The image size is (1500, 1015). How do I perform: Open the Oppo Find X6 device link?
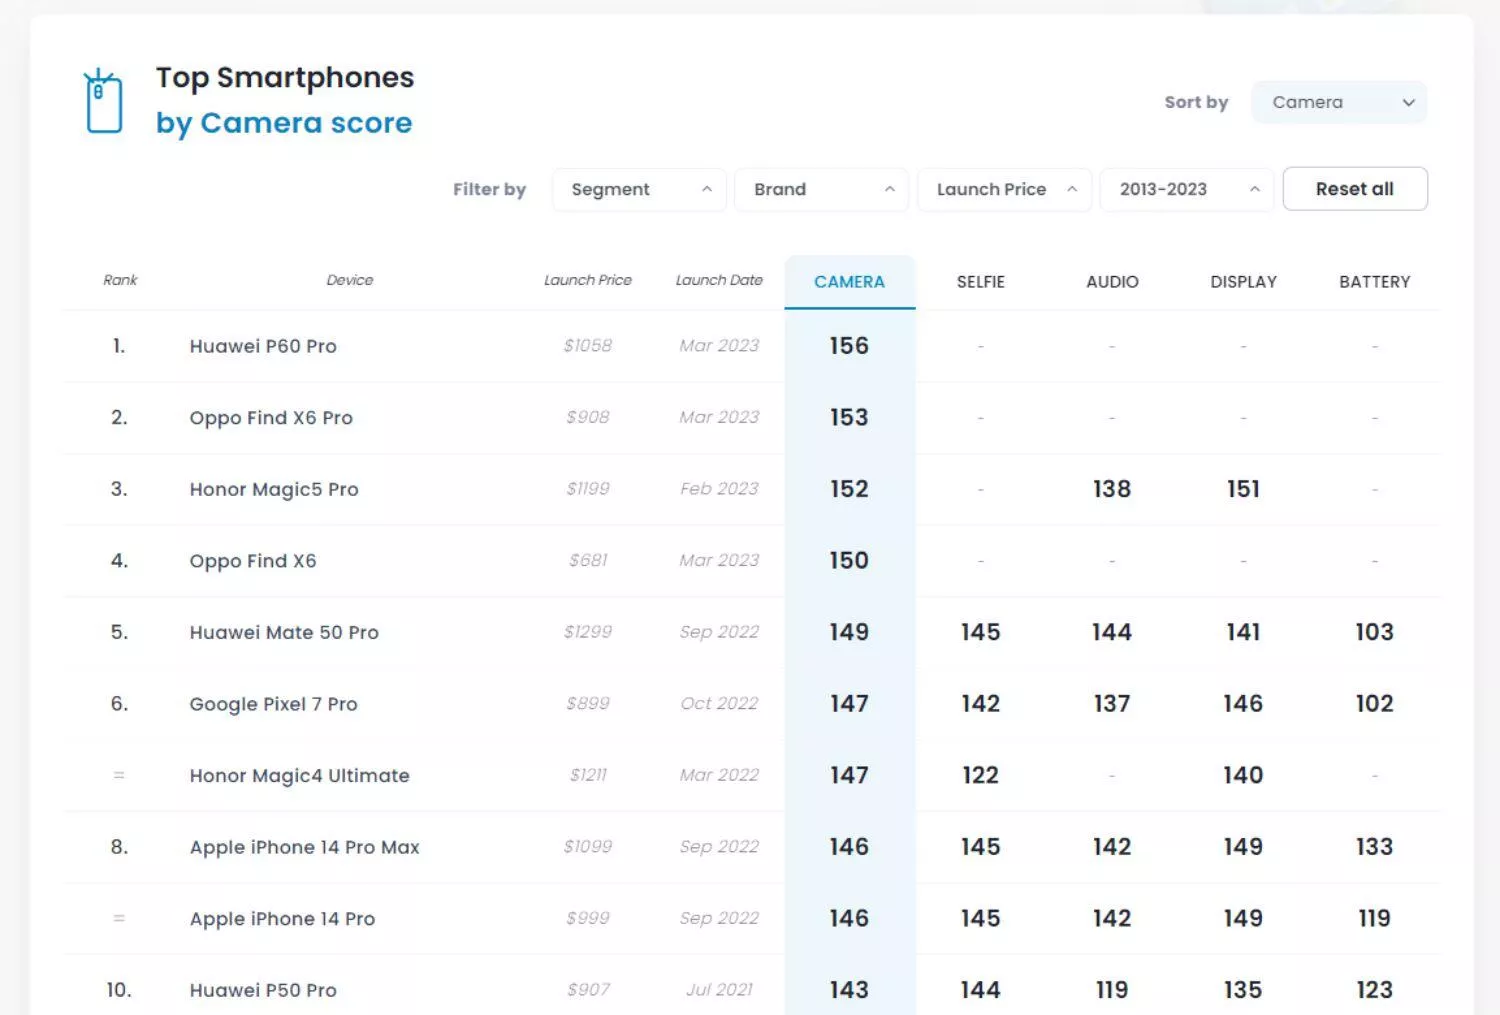(253, 561)
